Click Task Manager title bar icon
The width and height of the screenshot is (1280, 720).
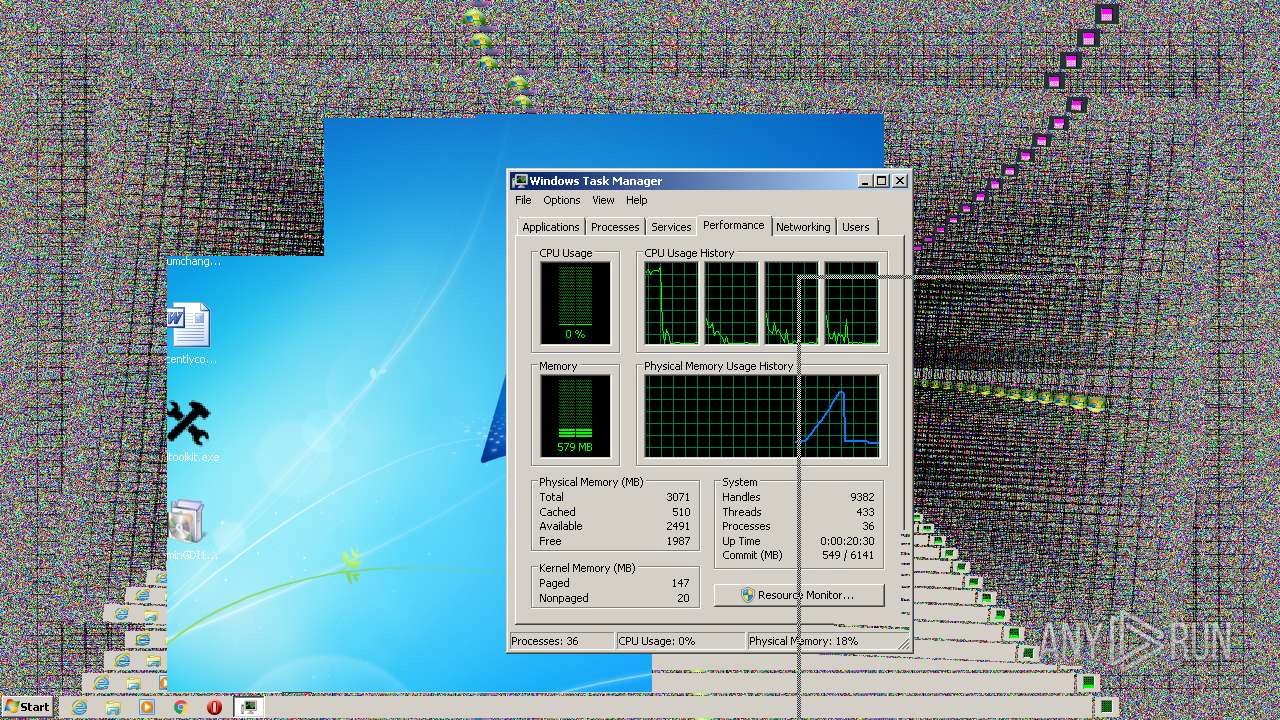pos(520,181)
